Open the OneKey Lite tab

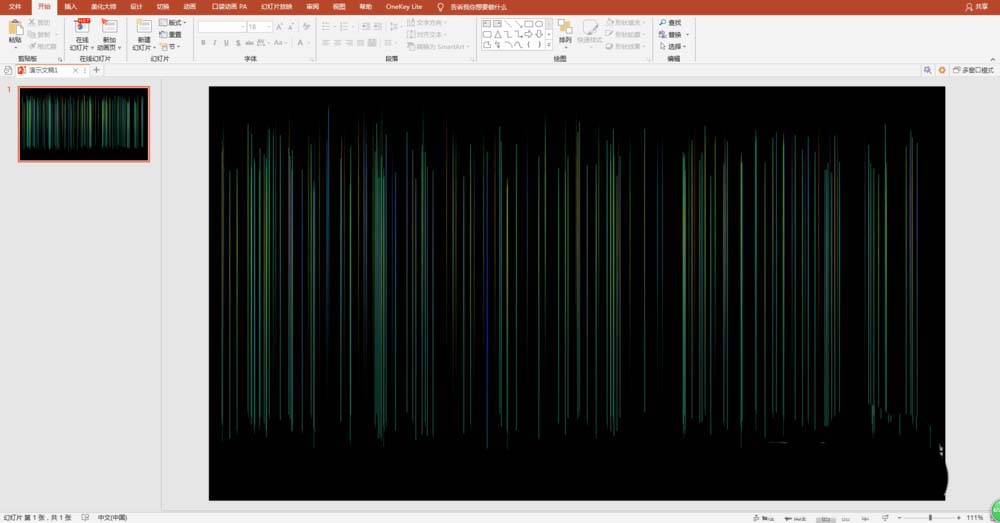click(x=404, y=6)
